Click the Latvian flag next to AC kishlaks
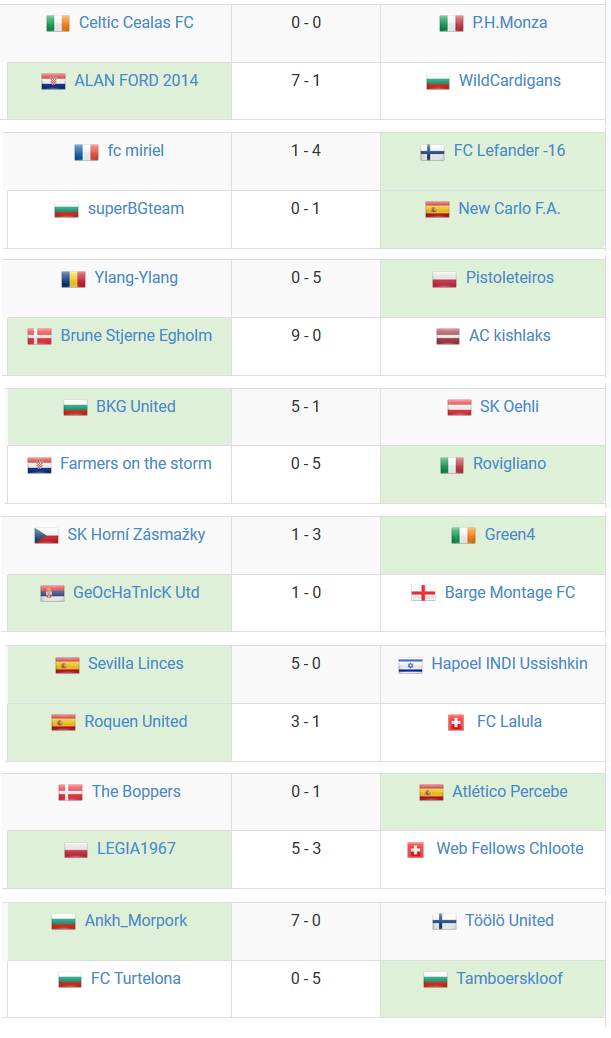 (x=448, y=337)
